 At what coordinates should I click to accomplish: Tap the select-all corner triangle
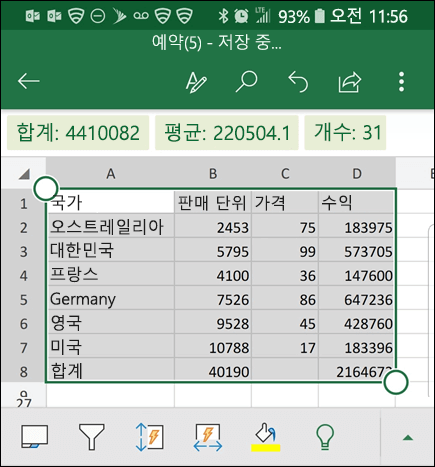click(24, 174)
